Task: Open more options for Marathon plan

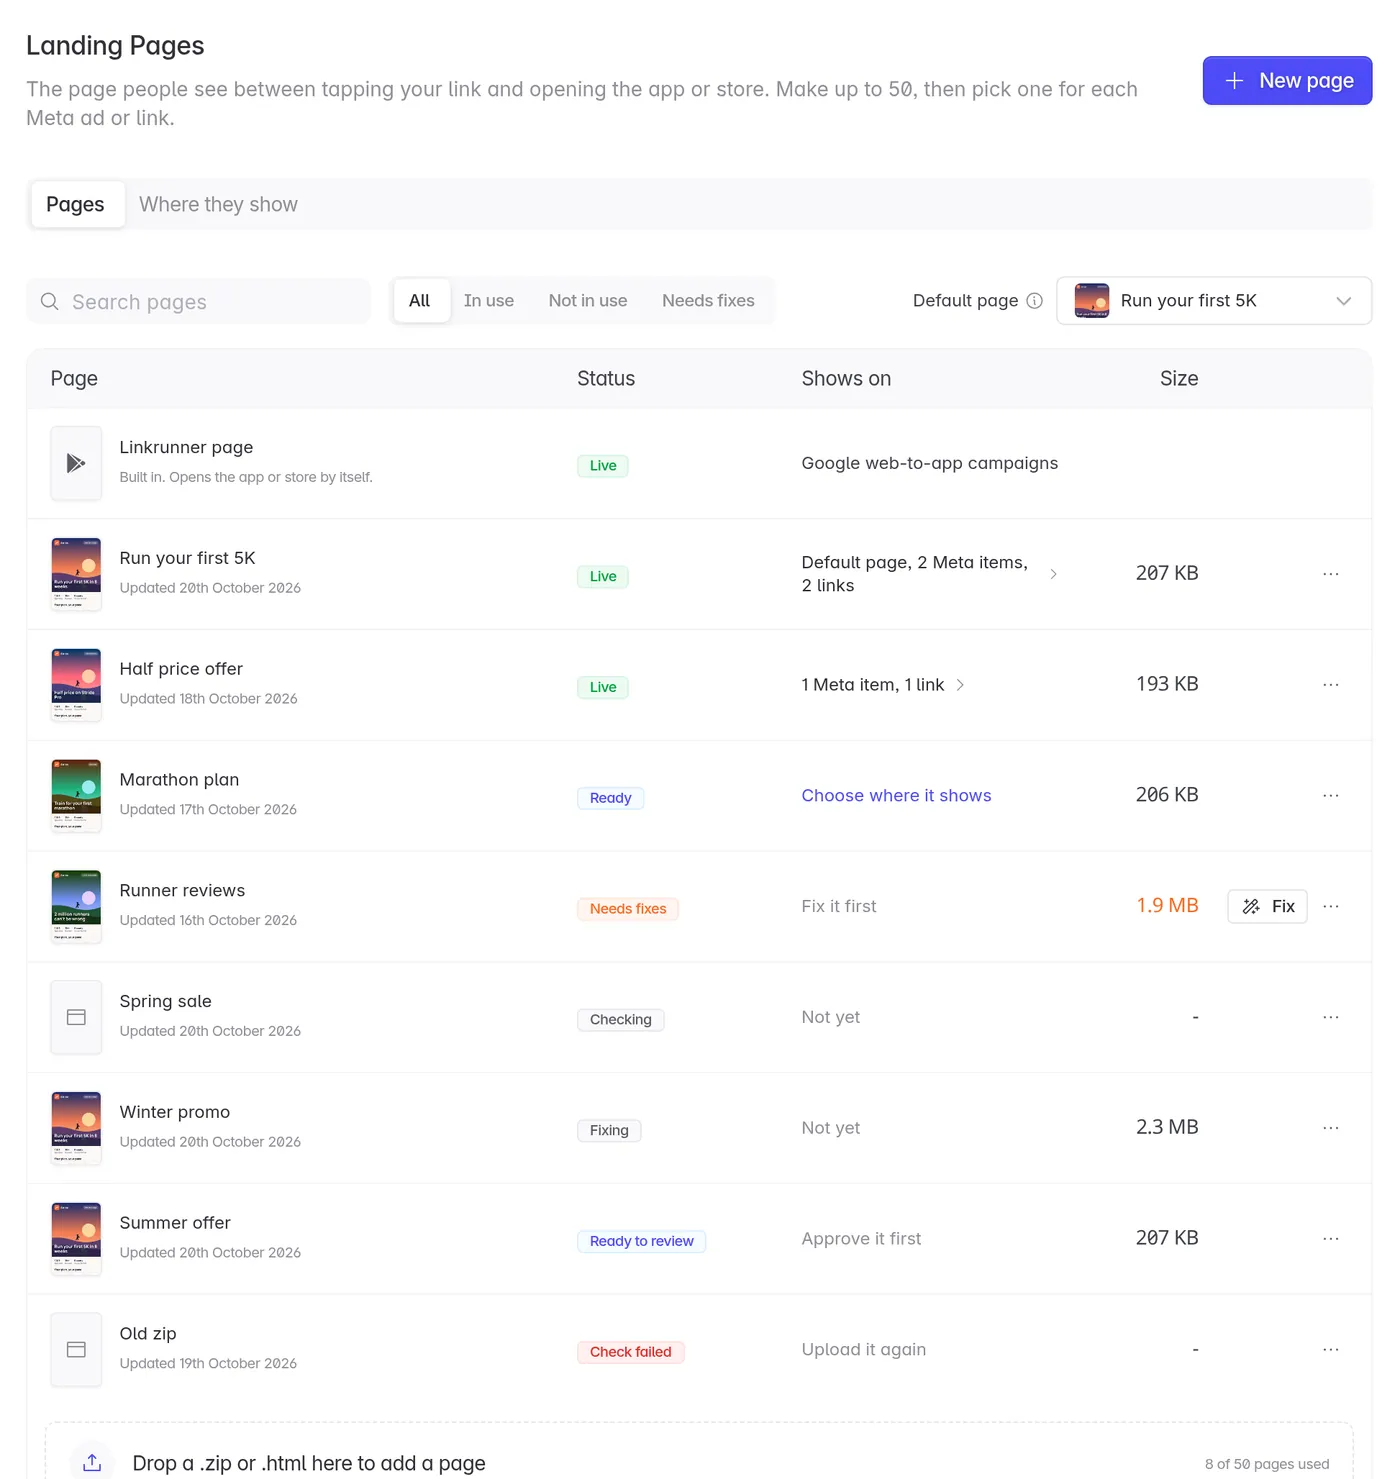Action: [x=1330, y=796]
